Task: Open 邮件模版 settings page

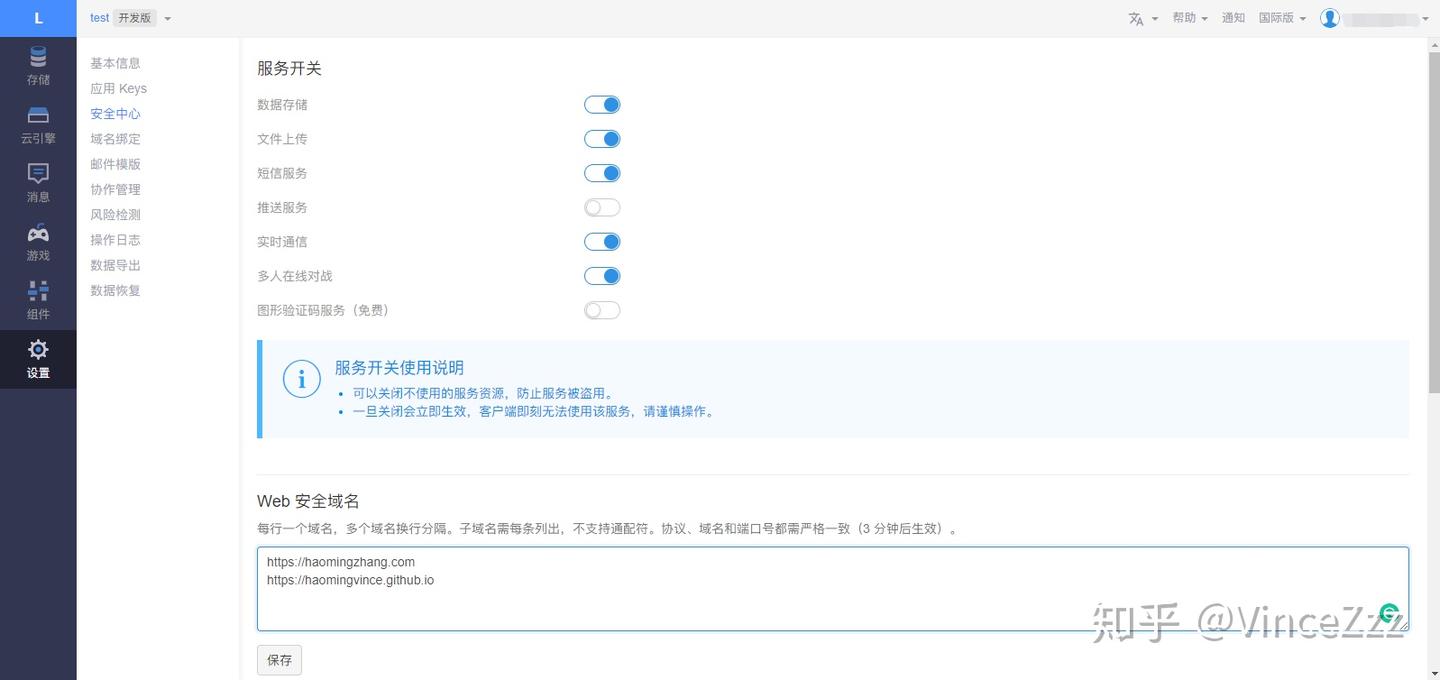Action: pyautogui.click(x=115, y=164)
